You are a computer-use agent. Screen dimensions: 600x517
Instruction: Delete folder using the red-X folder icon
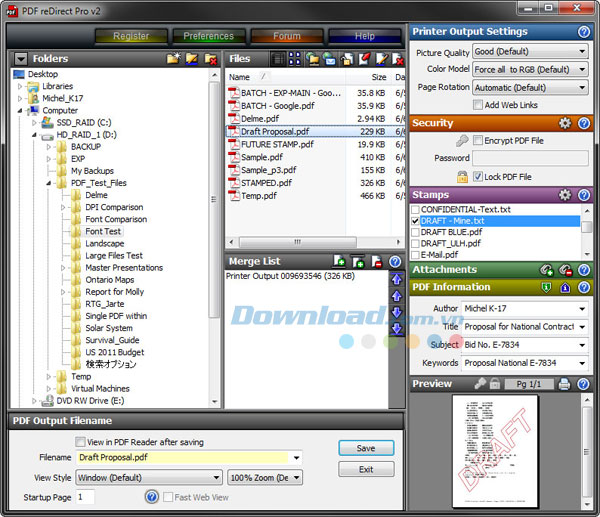click(210, 59)
